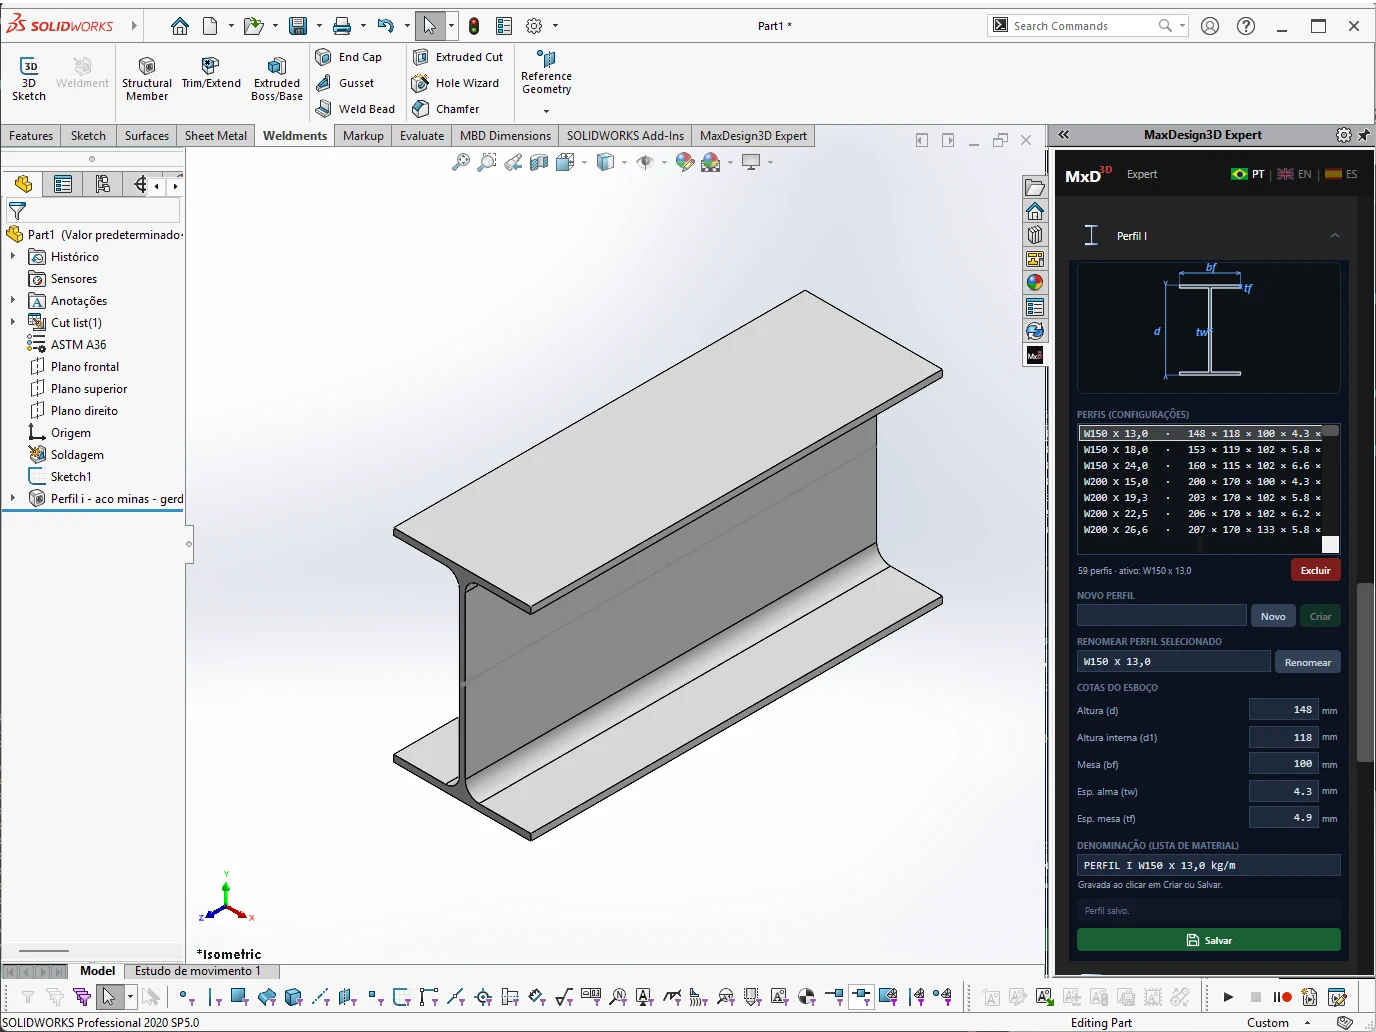Open the PropertyManager tab
The height and width of the screenshot is (1032, 1376).
coord(63,184)
